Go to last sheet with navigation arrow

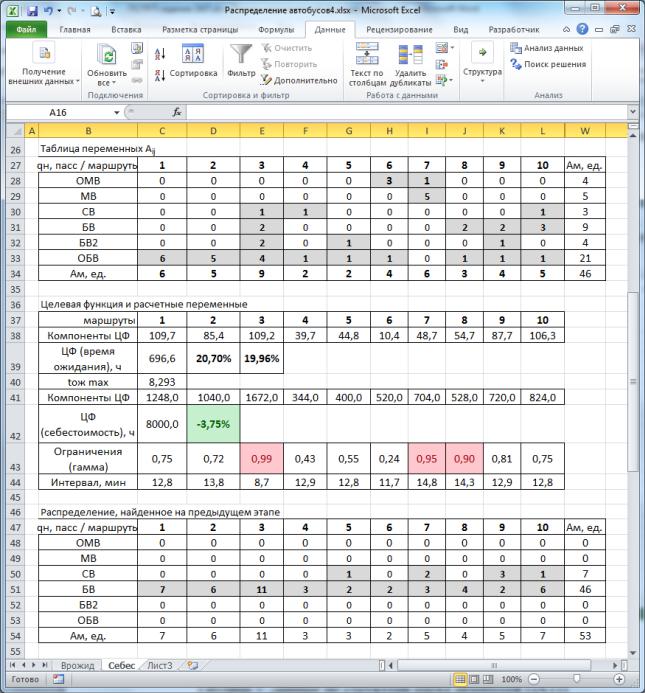pos(44,665)
